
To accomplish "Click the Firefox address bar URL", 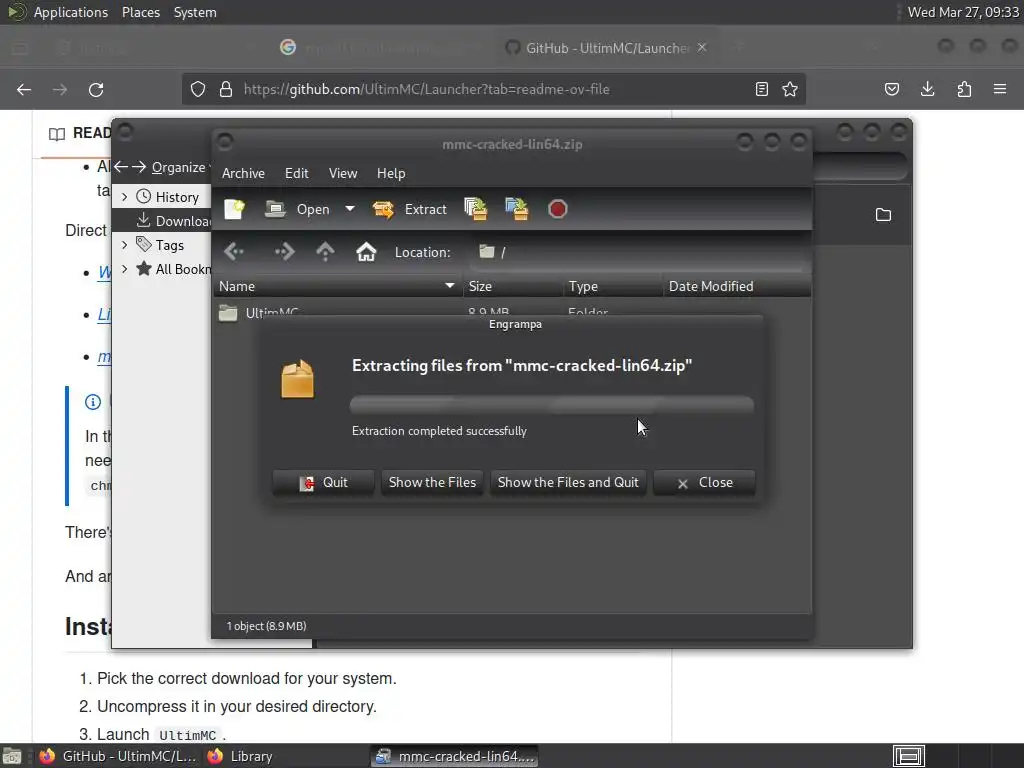I will [426, 89].
